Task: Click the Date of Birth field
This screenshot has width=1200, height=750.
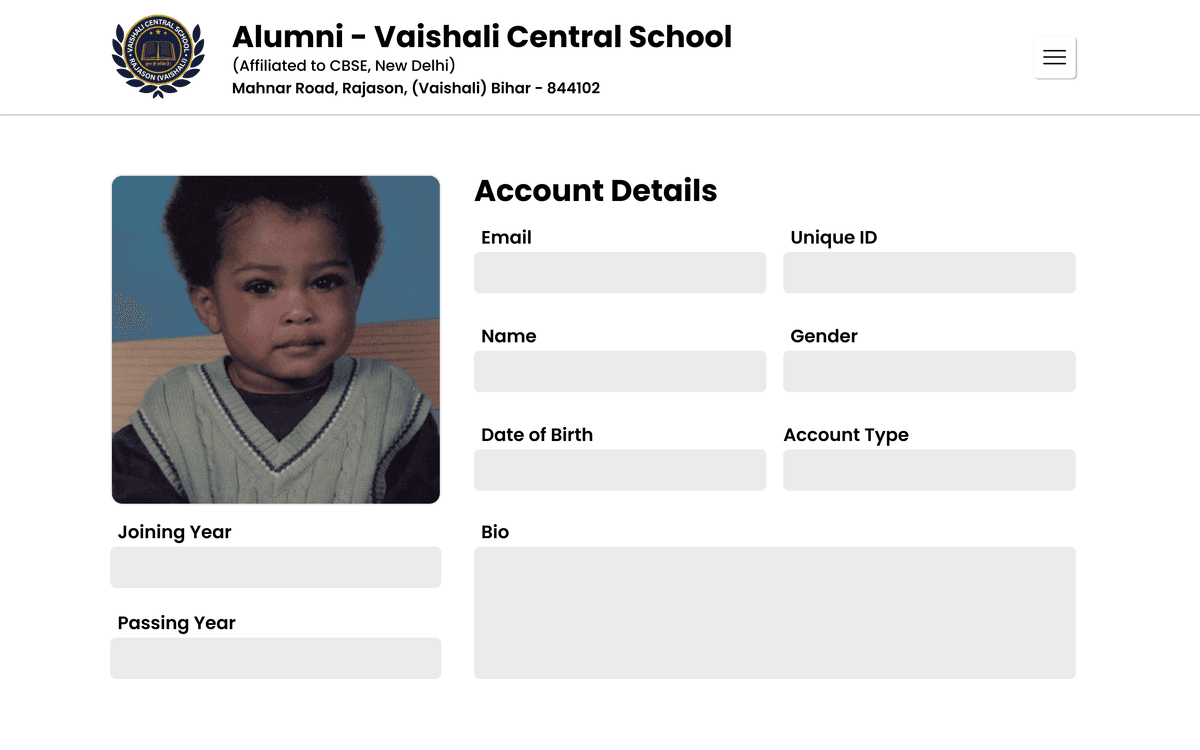Action: point(620,470)
